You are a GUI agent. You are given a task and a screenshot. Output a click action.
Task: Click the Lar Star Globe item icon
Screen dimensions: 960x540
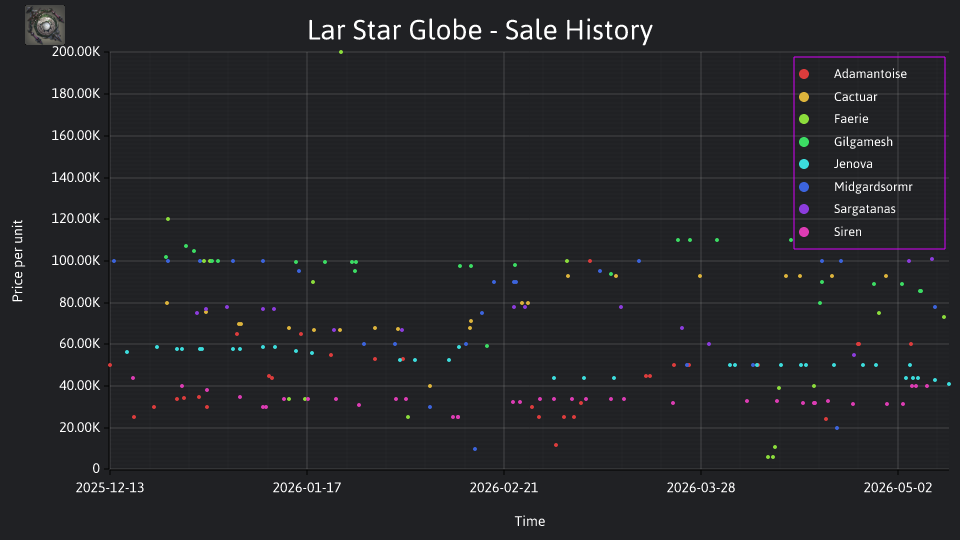click(45, 25)
